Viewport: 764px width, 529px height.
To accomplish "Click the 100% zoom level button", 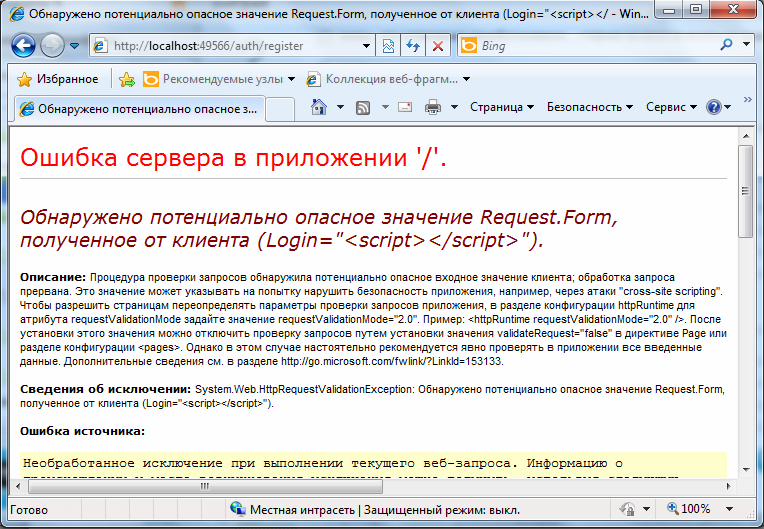I will coord(688,509).
